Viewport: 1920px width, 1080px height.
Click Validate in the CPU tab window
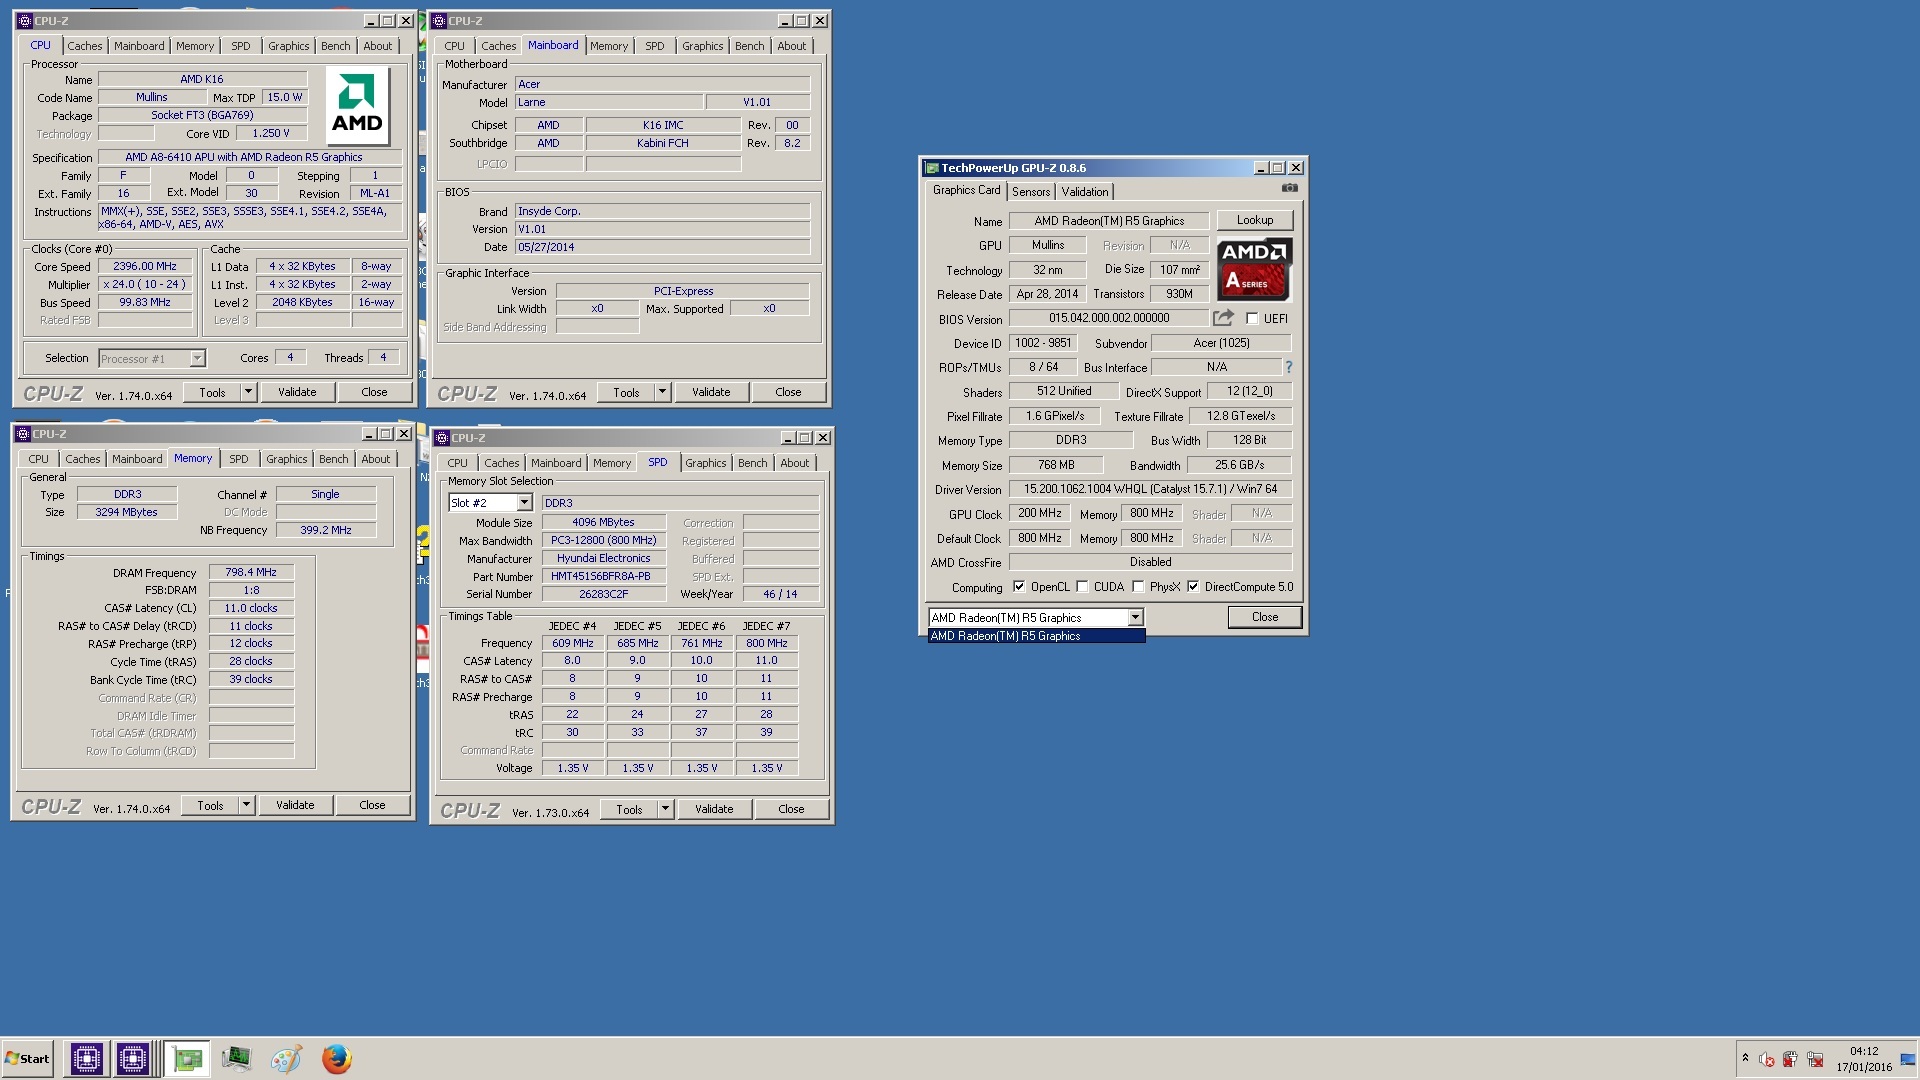tap(297, 392)
